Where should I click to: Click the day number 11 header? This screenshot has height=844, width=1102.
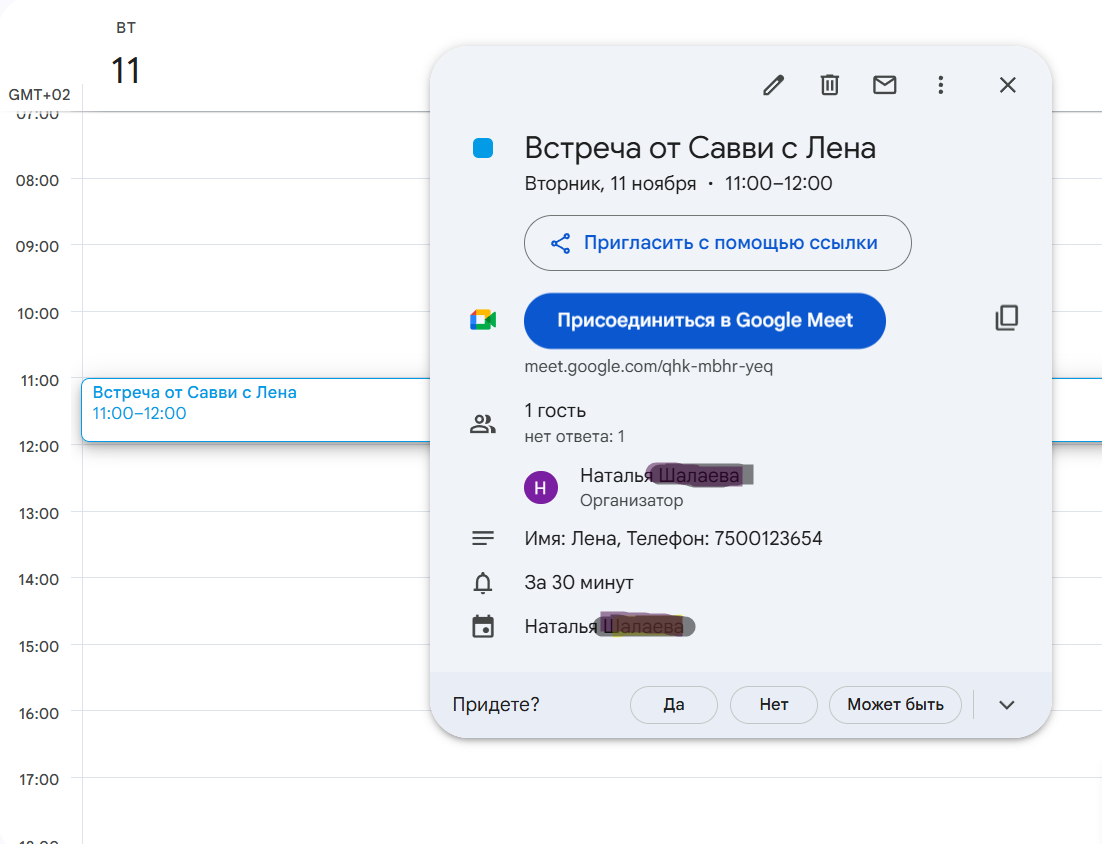point(126,70)
